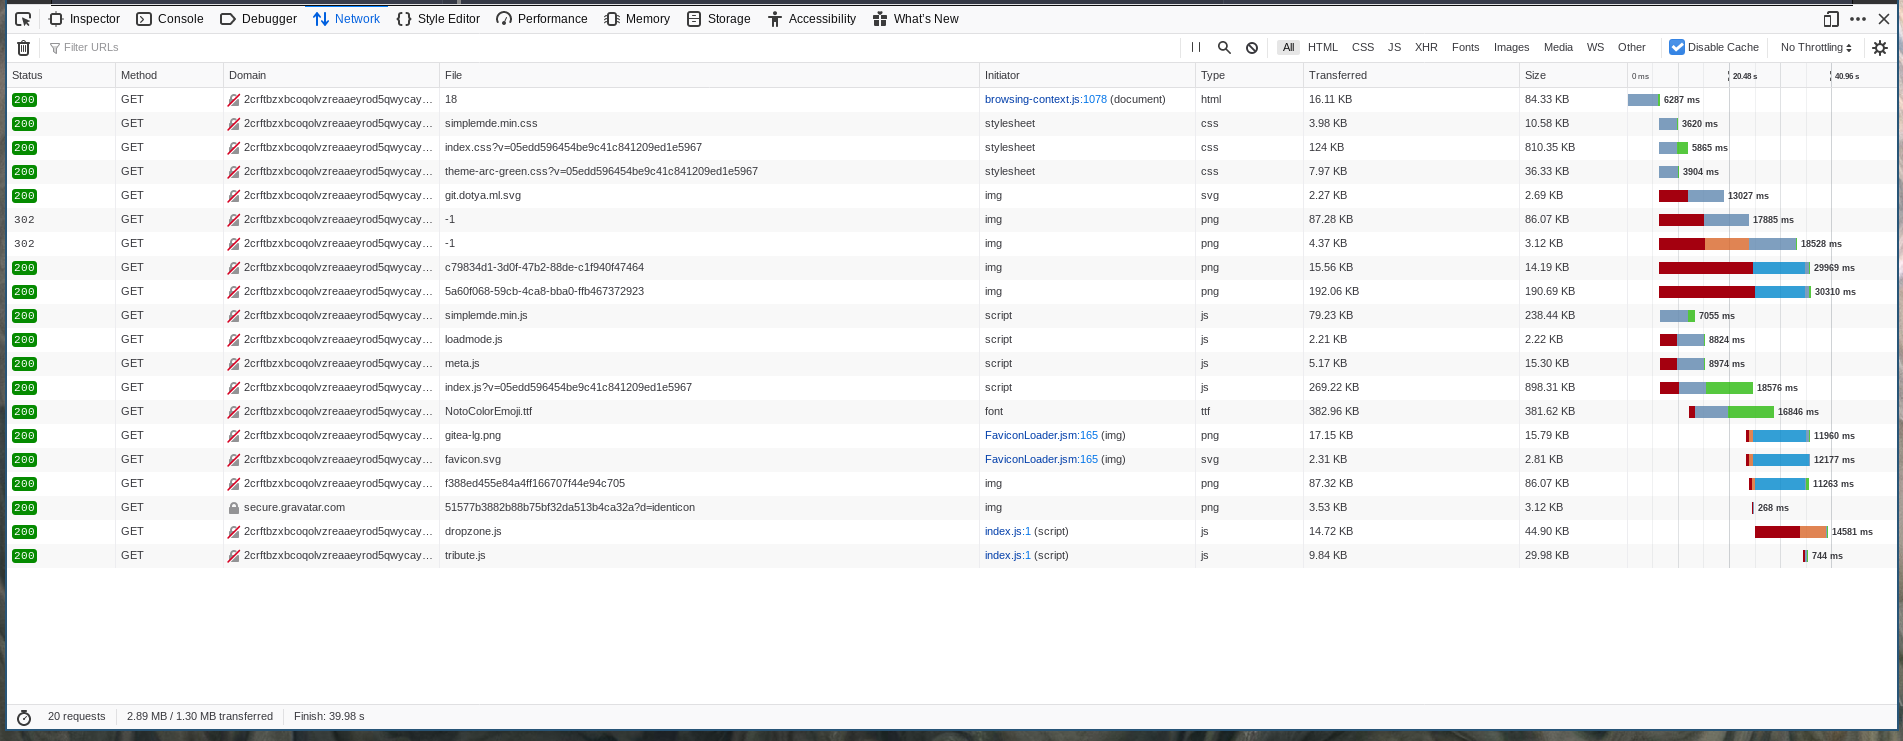Open request blocking panel icon
1903x741 pixels.
[x=1252, y=47]
